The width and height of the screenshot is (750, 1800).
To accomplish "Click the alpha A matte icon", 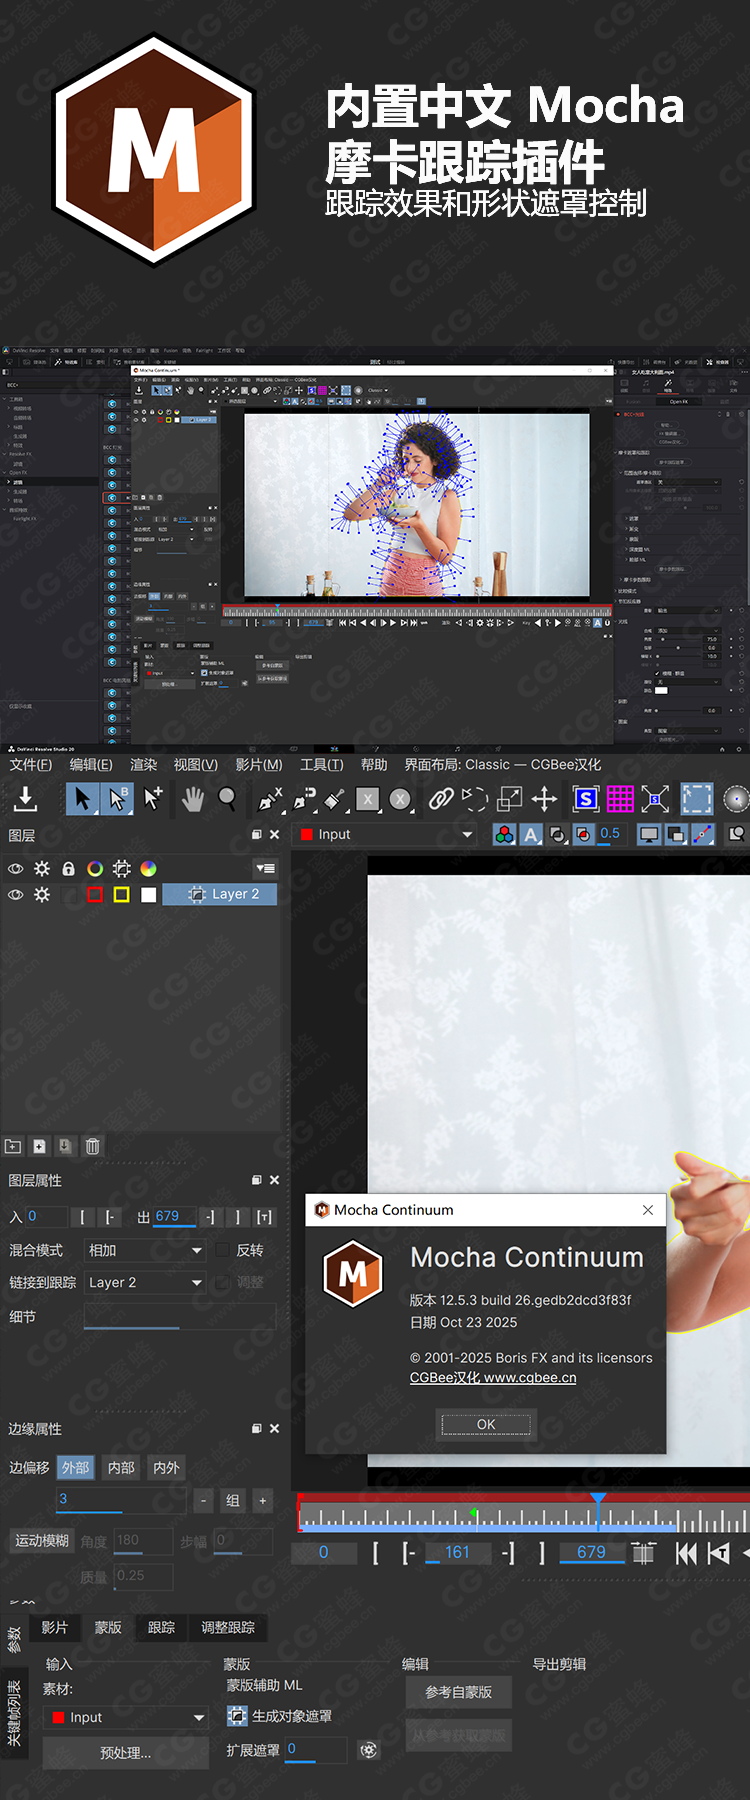I will 531,834.
